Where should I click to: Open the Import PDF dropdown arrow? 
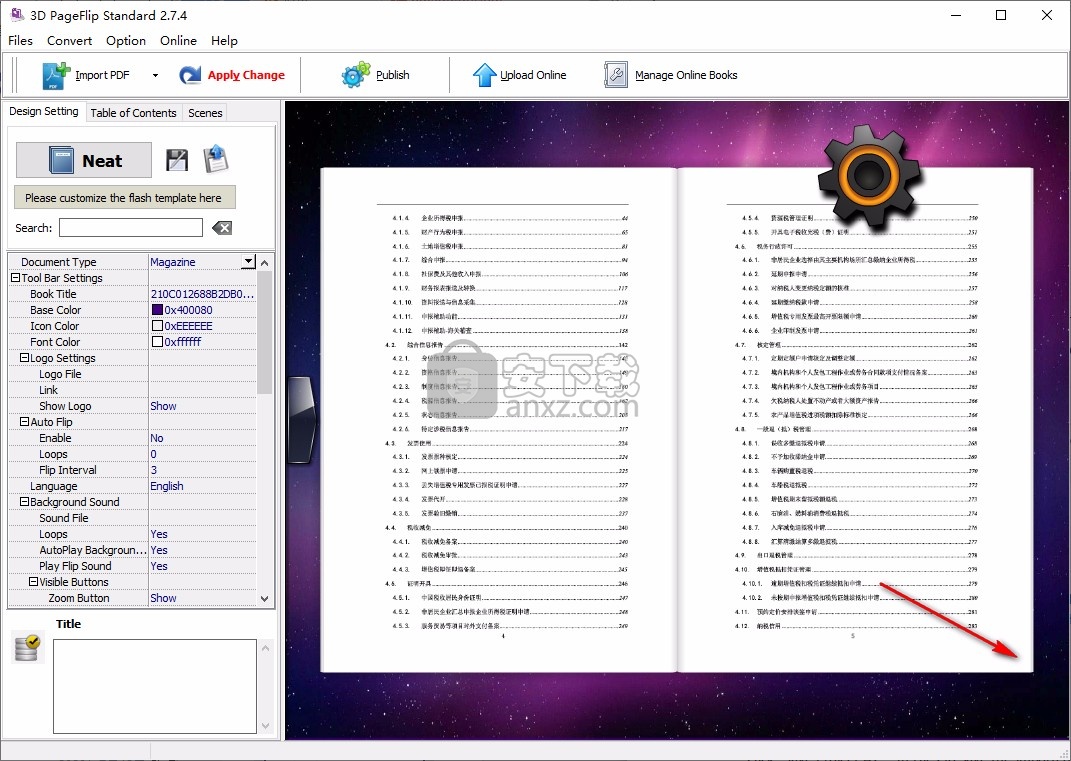[x=155, y=75]
